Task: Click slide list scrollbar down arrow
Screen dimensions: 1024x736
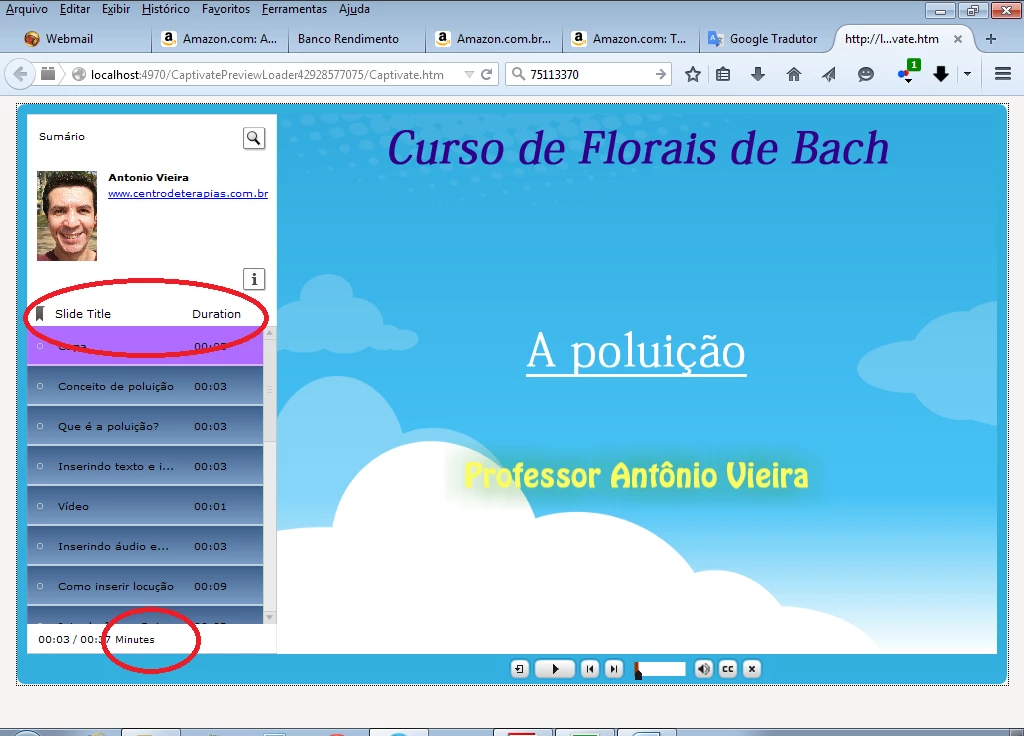Action: 269,617
